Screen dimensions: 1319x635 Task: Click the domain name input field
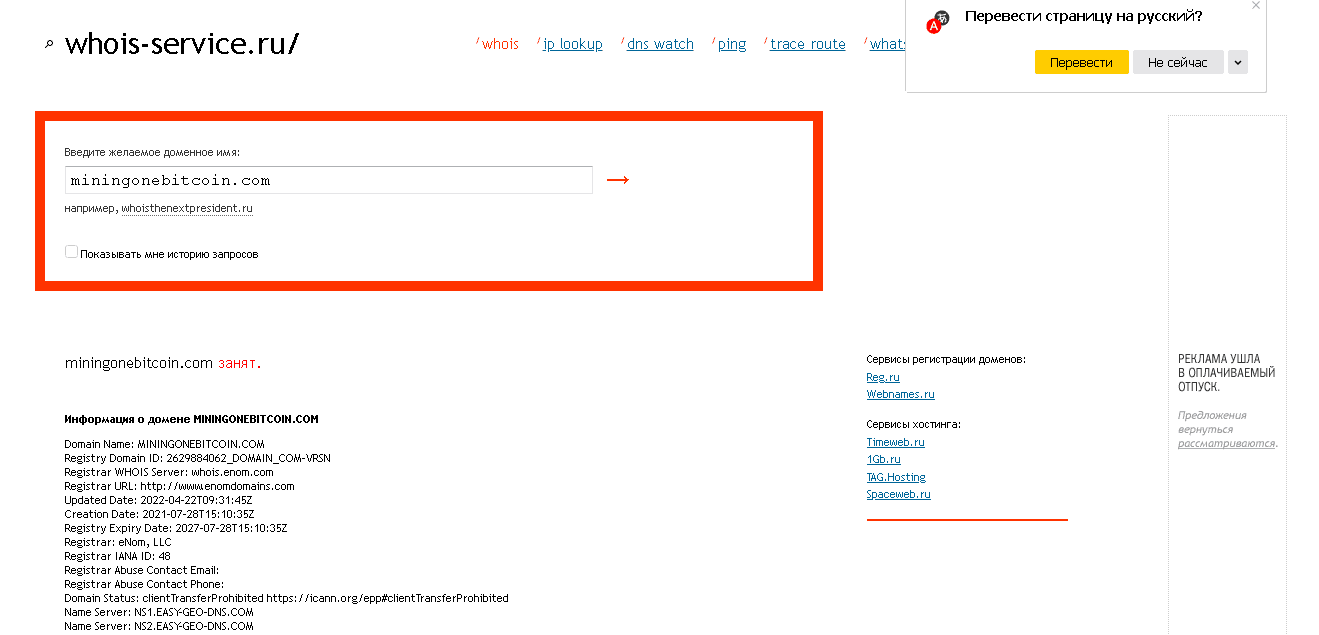[x=328, y=180]
